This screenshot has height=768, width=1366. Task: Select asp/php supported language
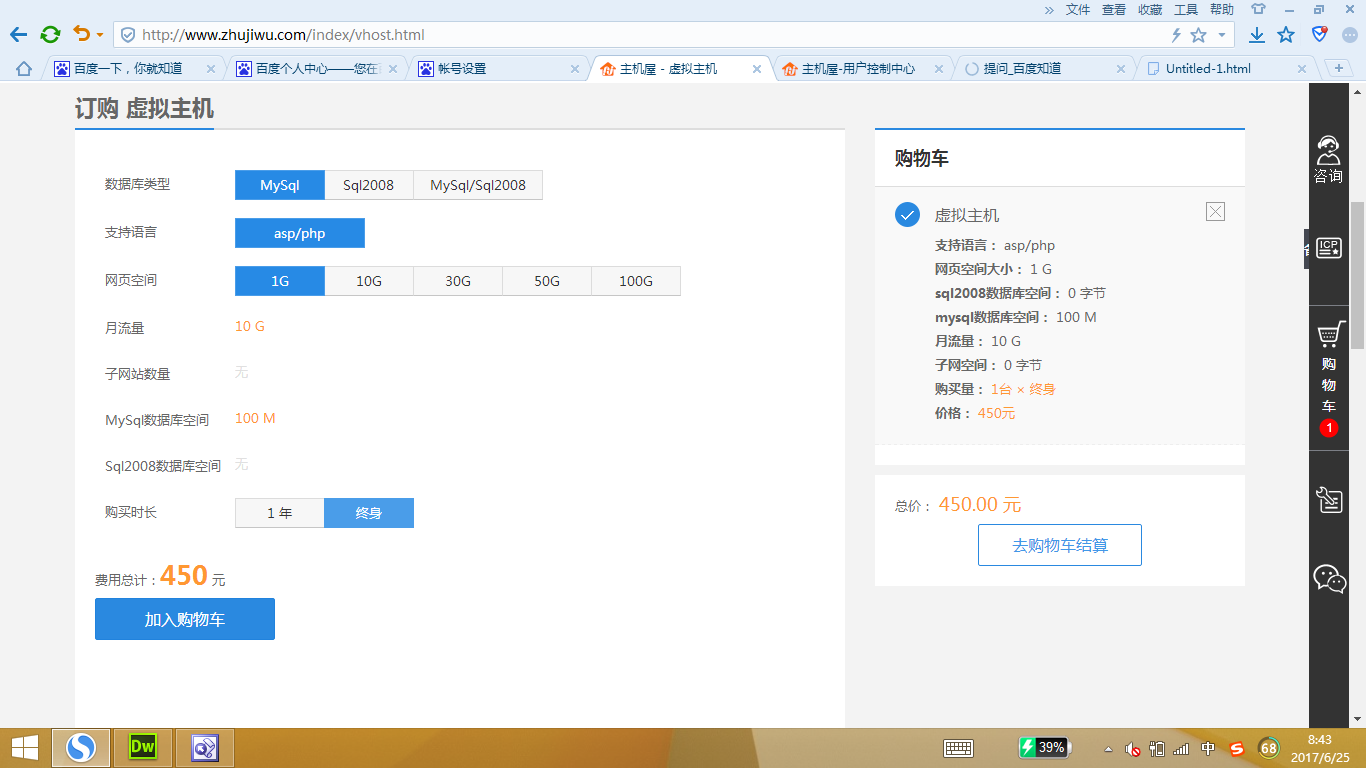coord(300,233)
